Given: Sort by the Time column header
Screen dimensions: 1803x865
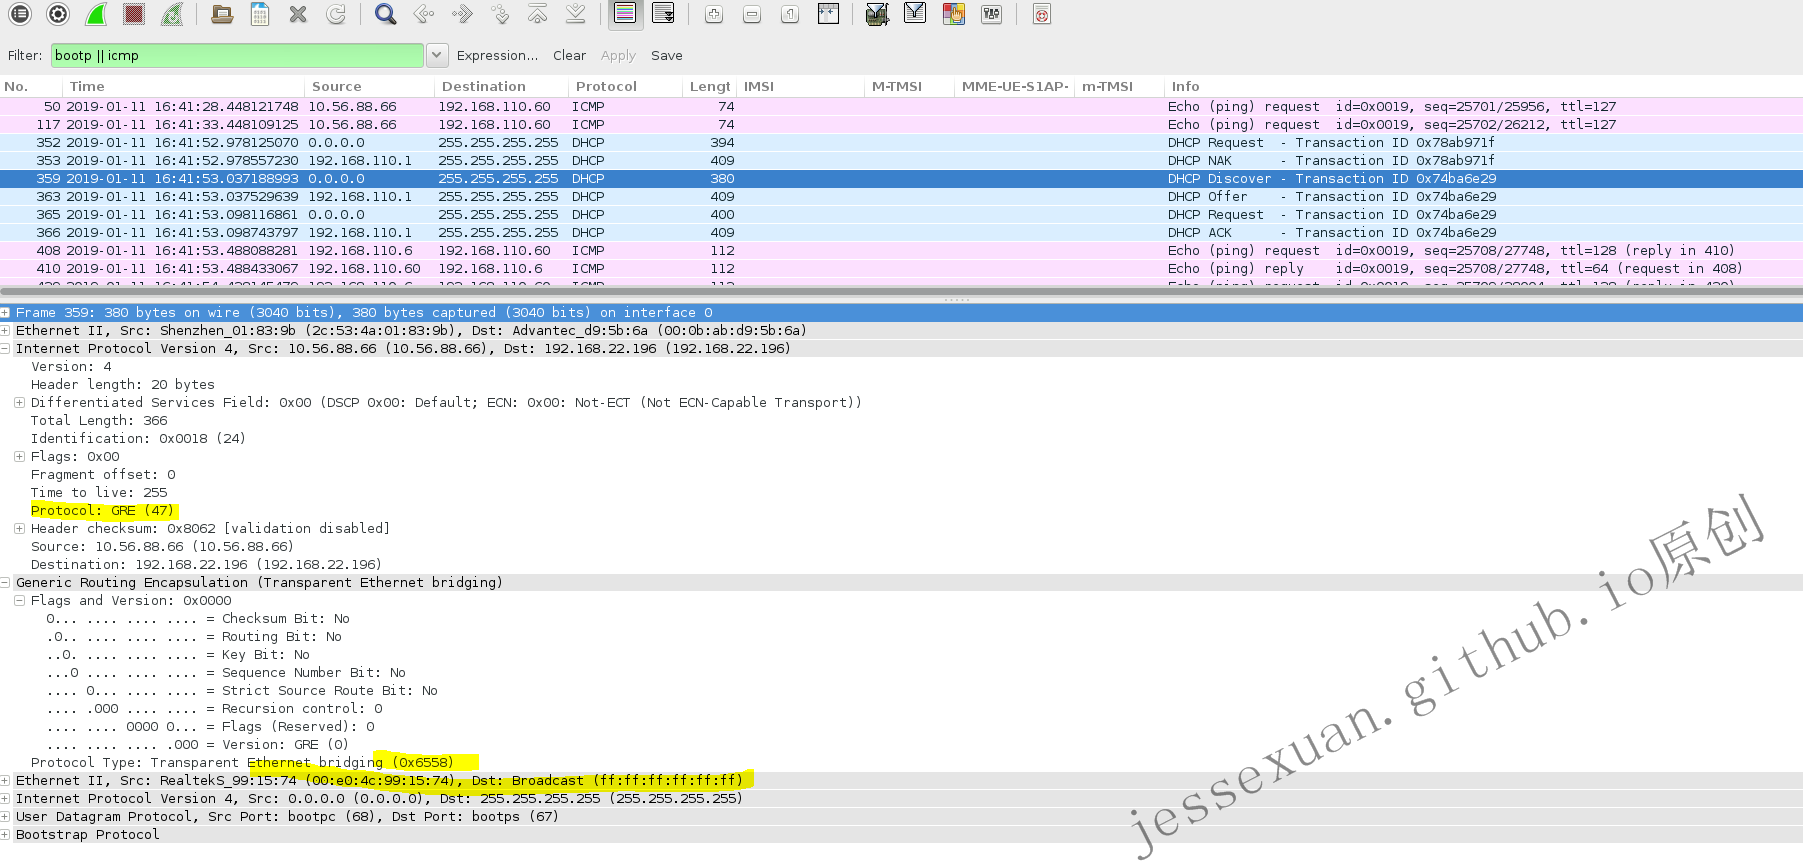Looking at the screenshot, I should point(184,87).
